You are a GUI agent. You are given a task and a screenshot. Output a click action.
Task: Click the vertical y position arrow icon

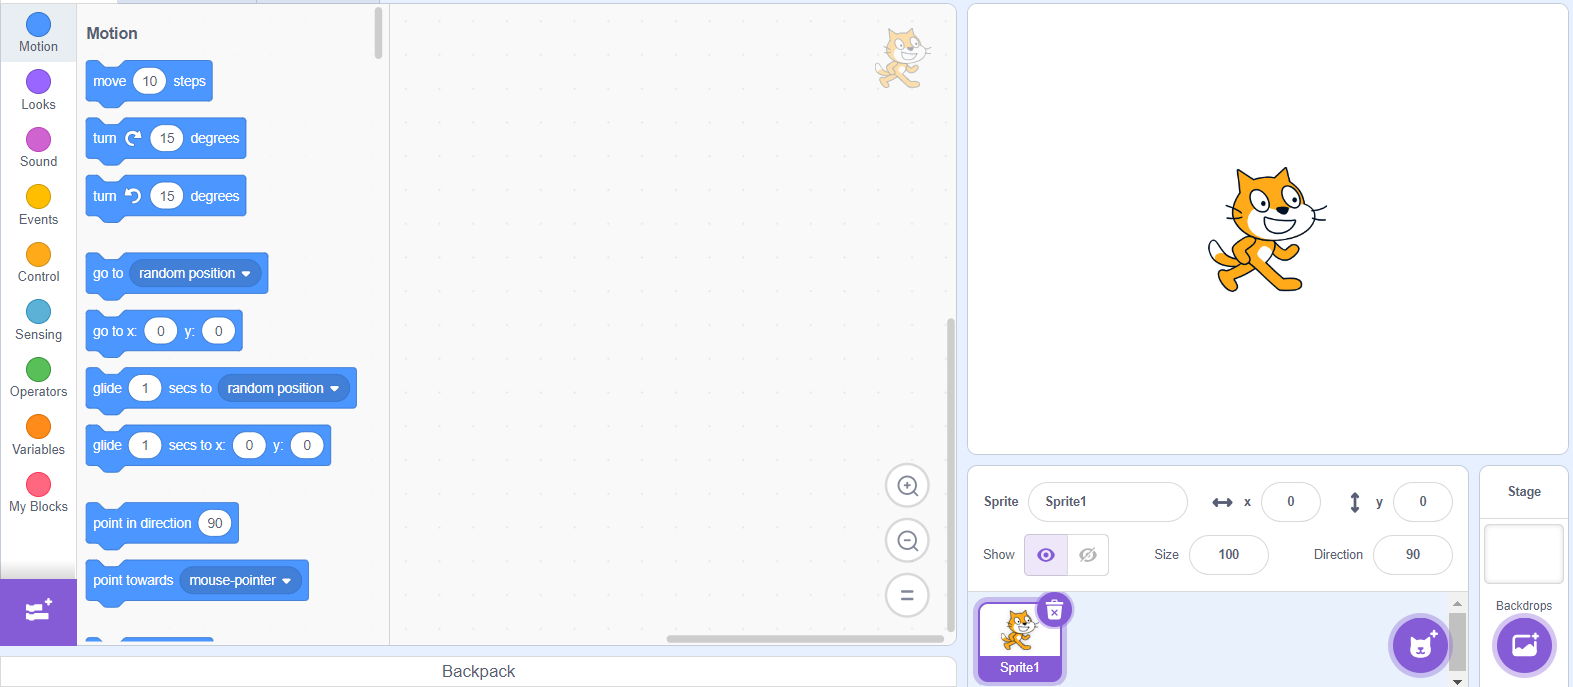[x=1355, y=502]
